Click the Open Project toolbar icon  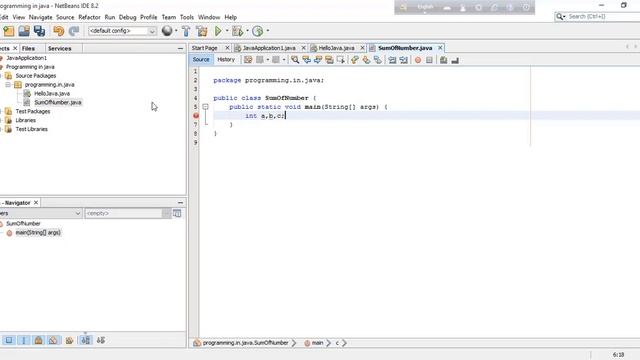point(24,31)
